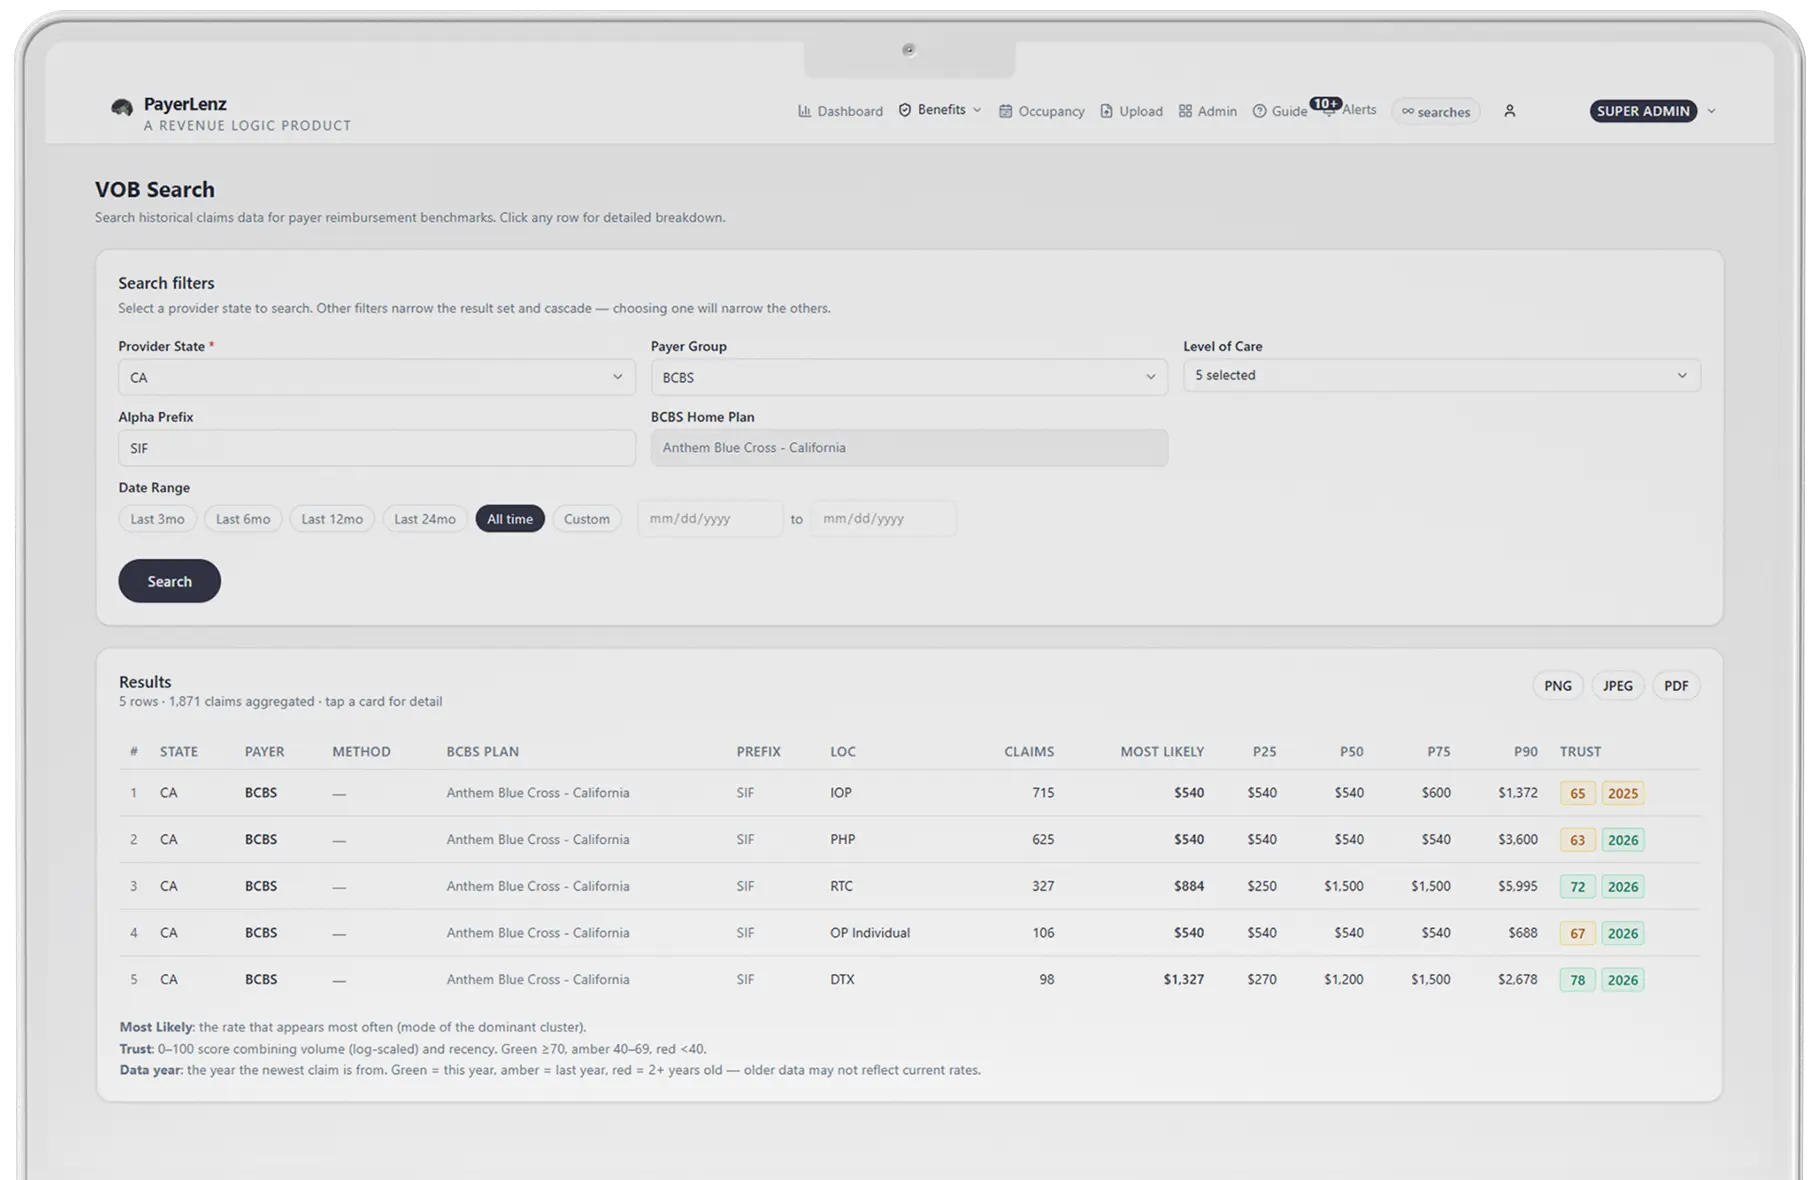Open the Benefits menu
This screenshot has width=1817, height=1180.
[940, 110]
